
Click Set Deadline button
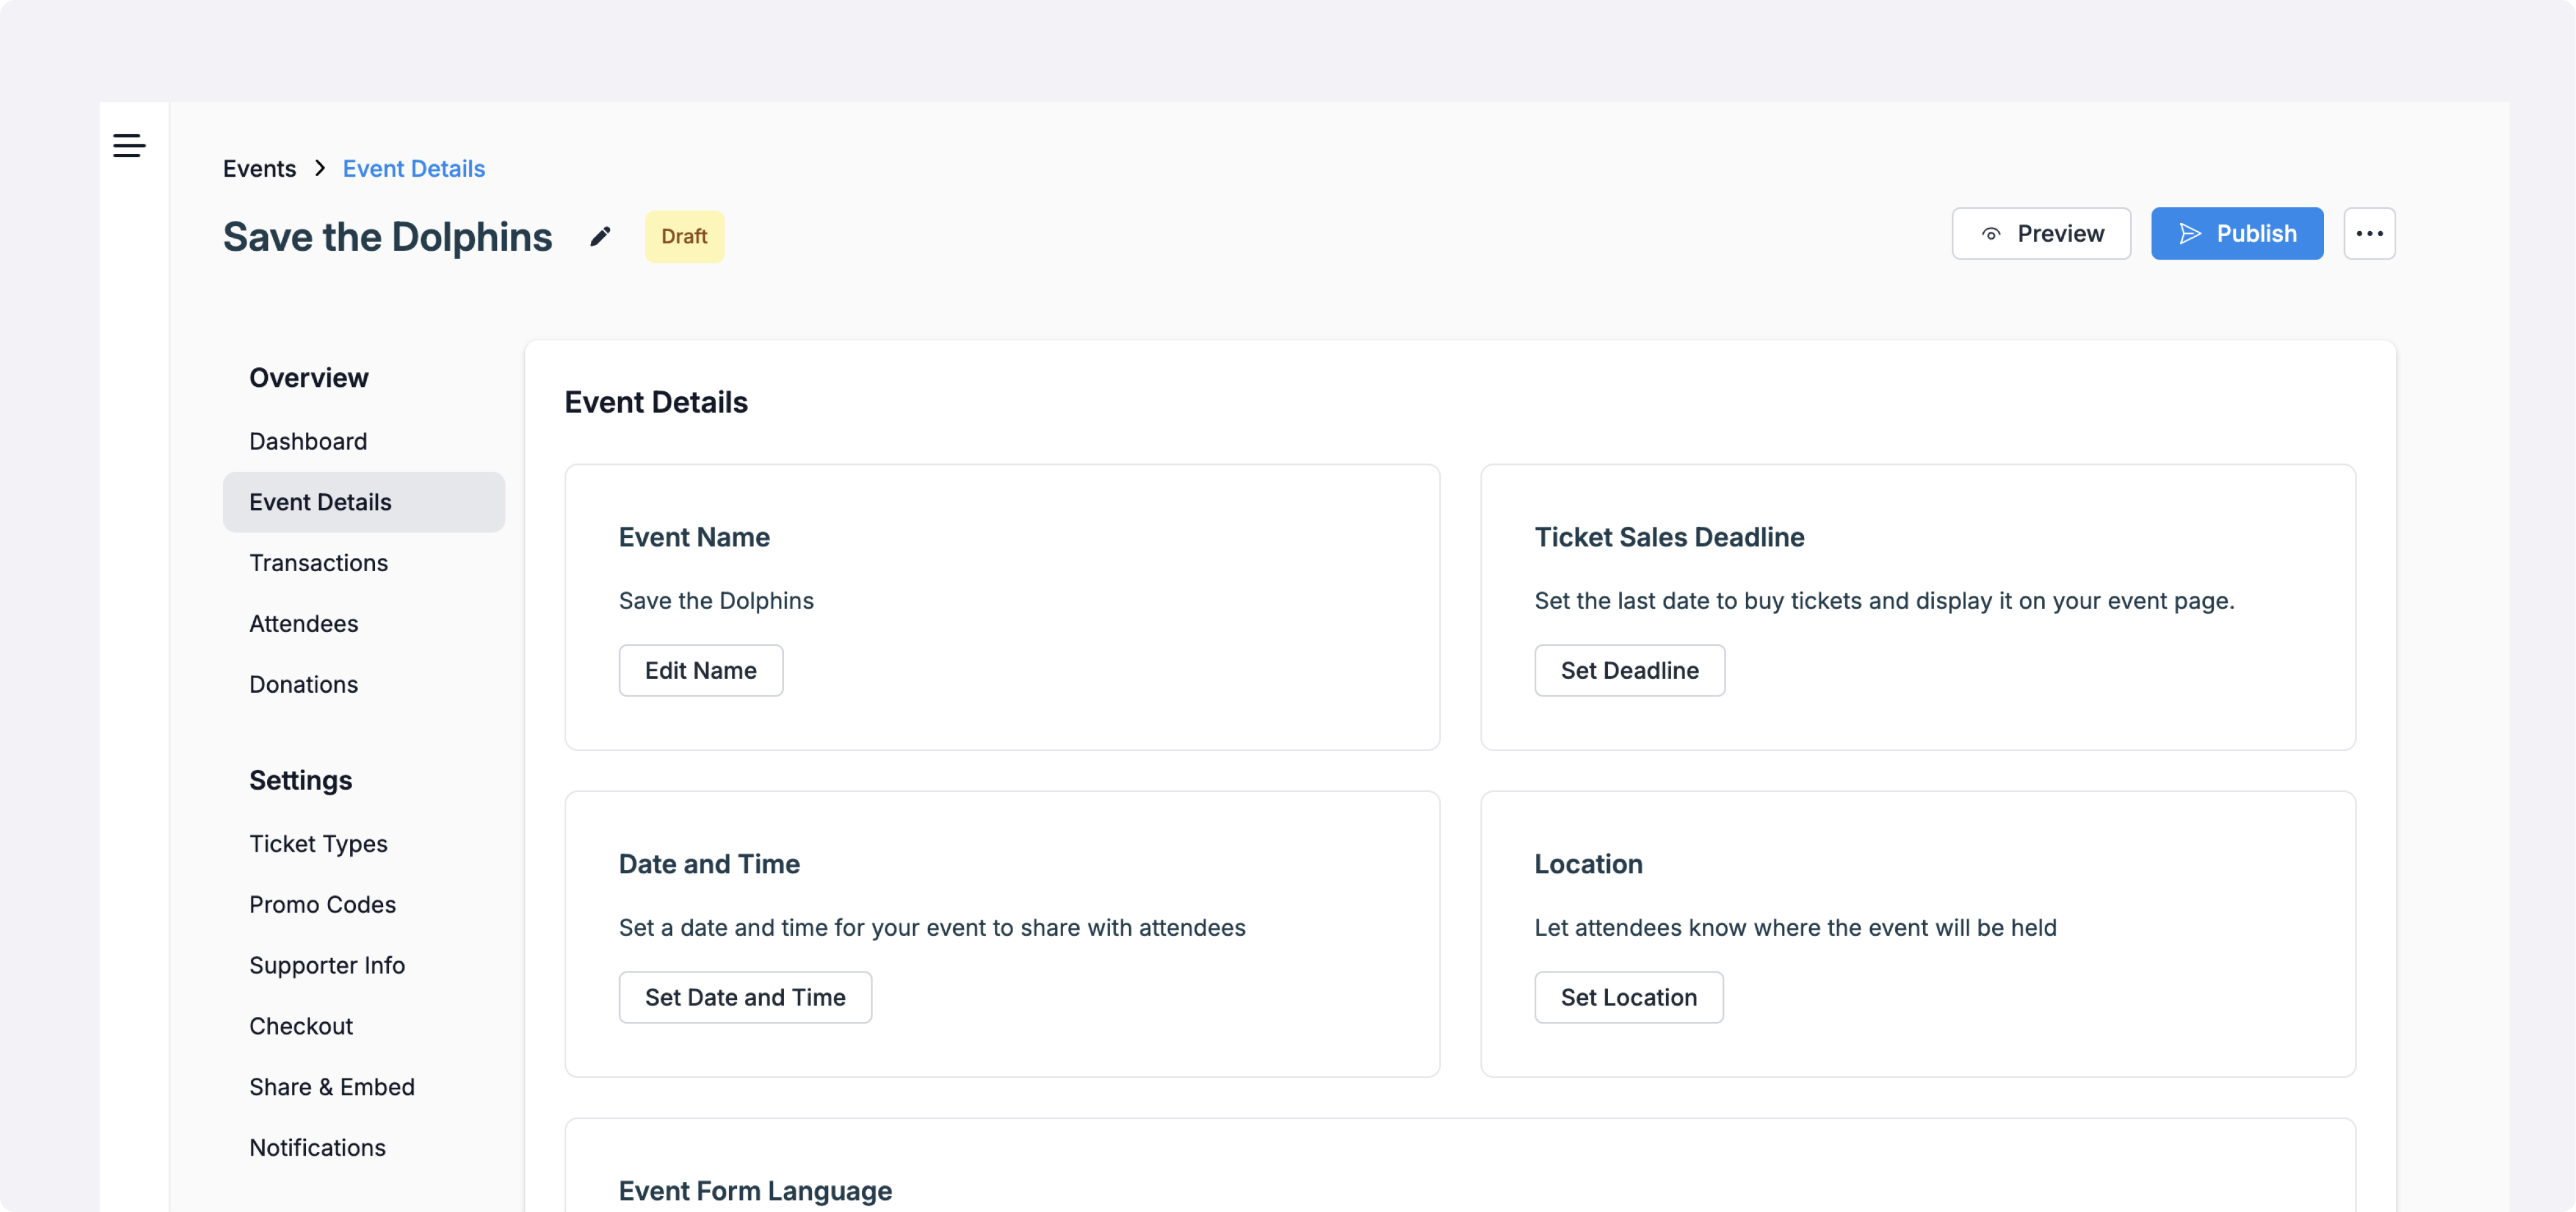tap(1629, 671)
